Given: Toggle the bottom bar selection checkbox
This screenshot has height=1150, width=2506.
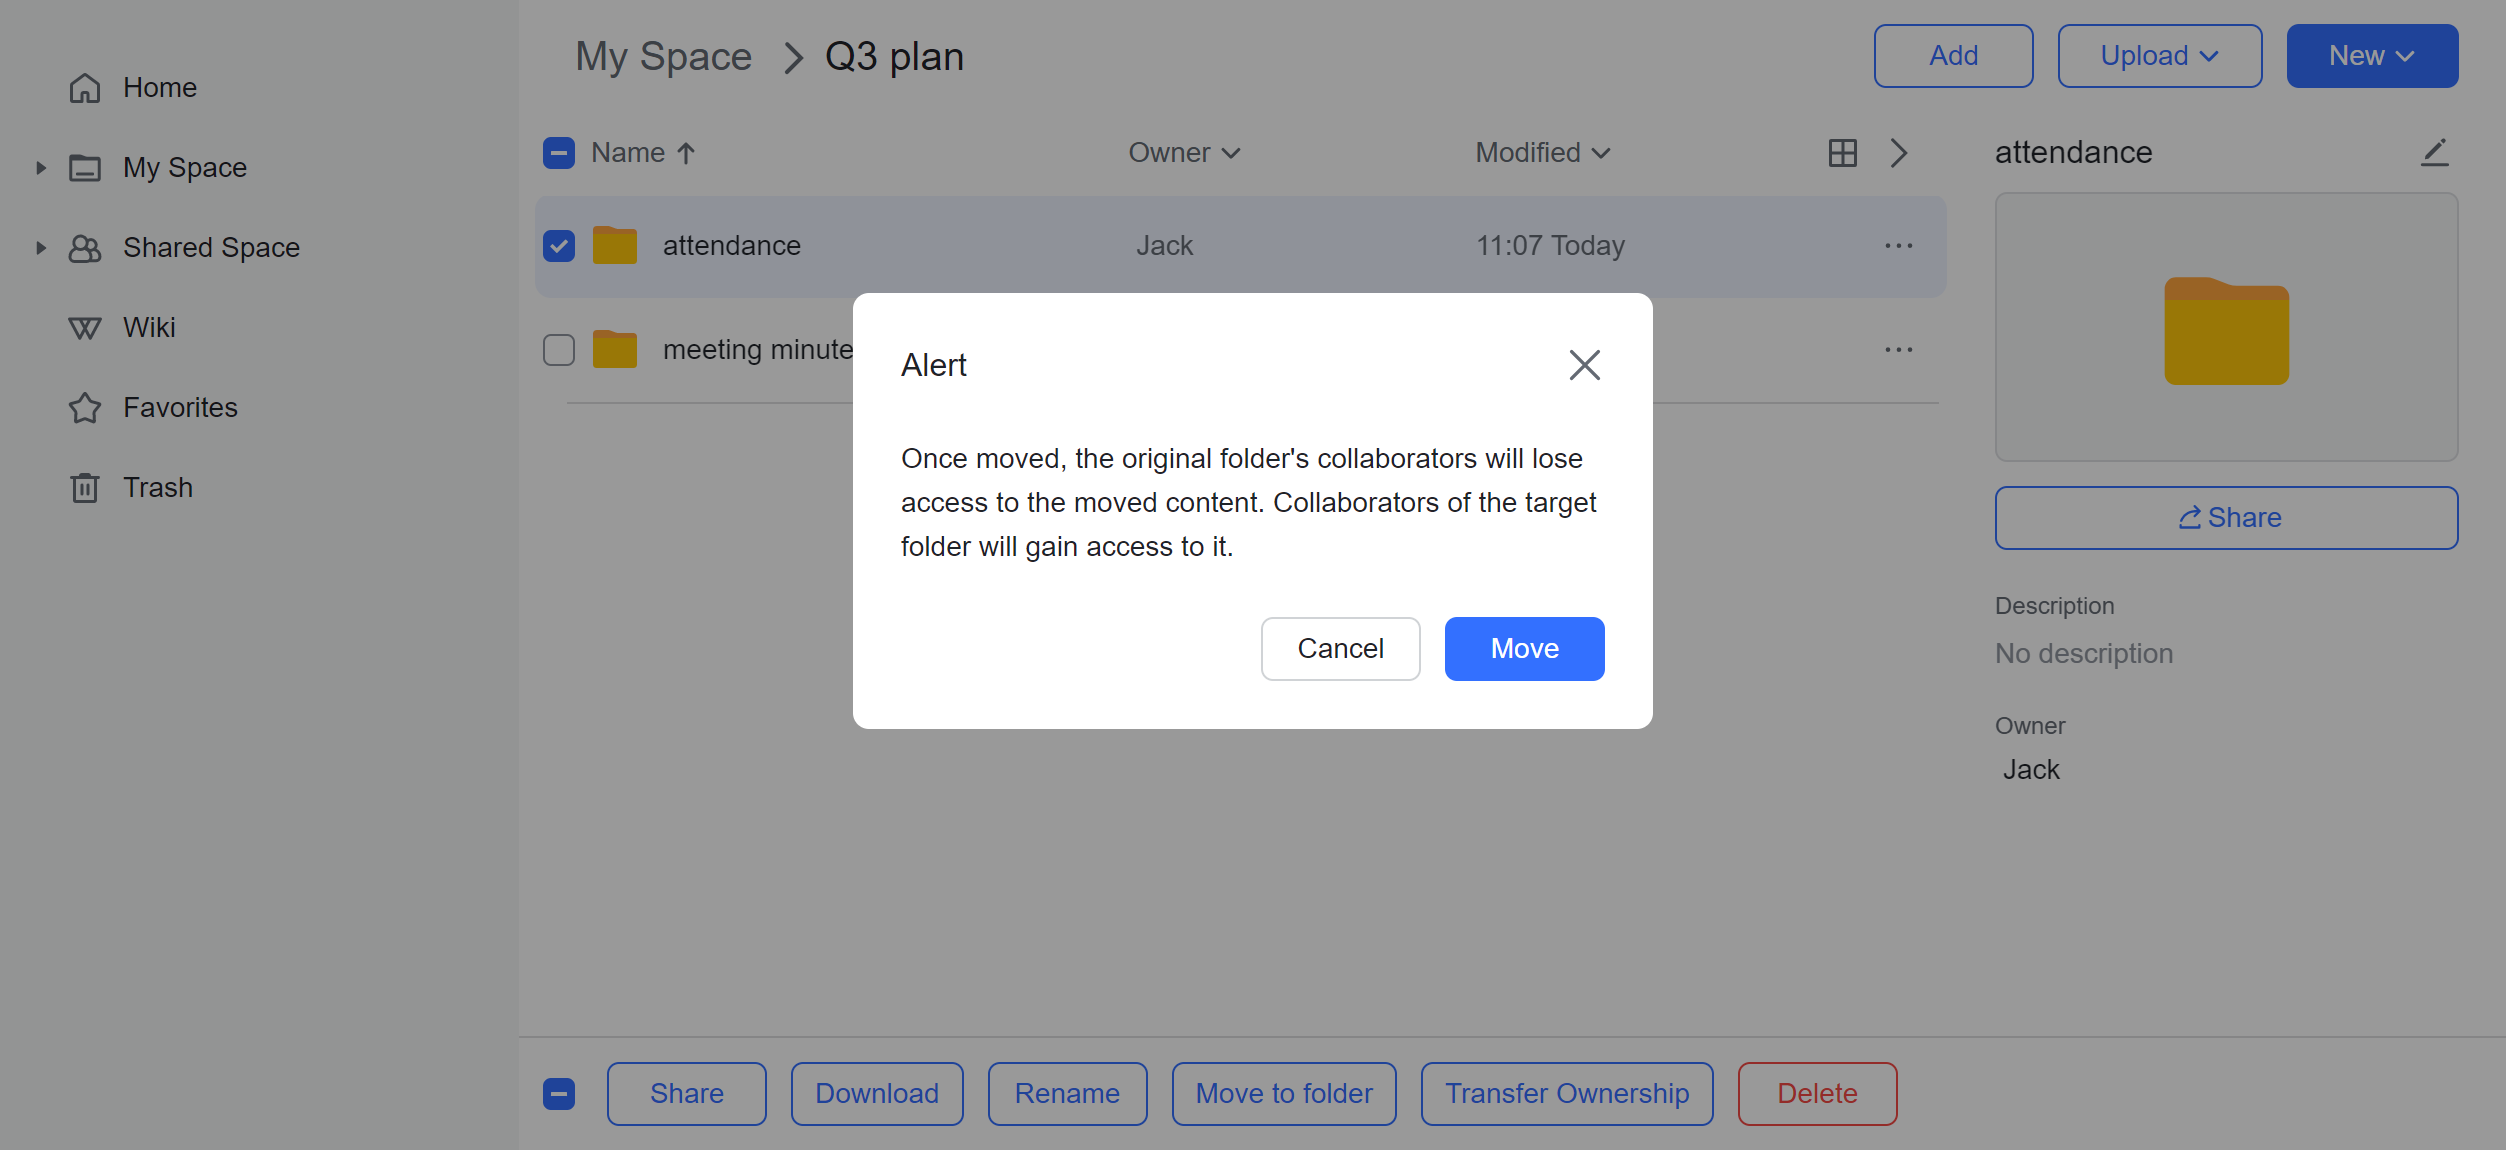Looking at the screenshot, I should coord(559,1094).
